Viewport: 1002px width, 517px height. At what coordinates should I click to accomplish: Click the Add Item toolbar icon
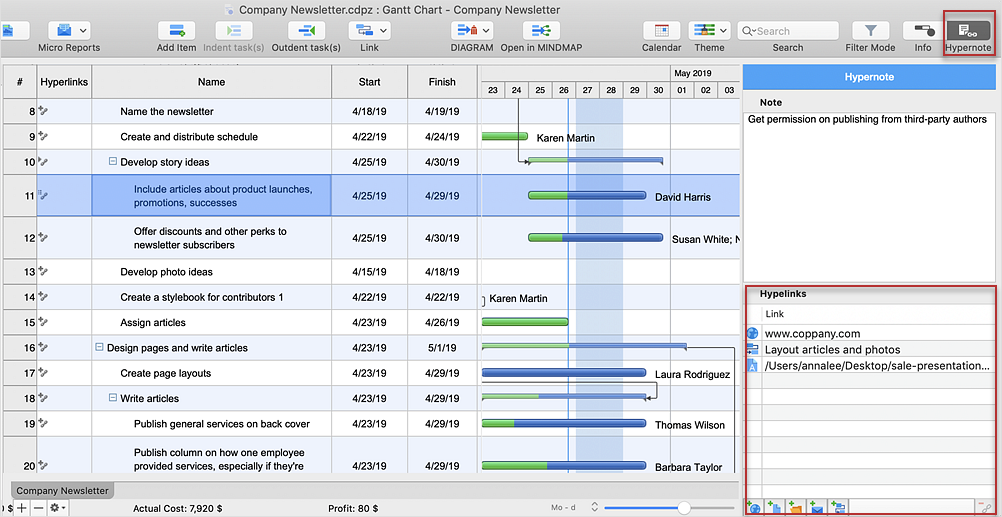pos(177,31)
